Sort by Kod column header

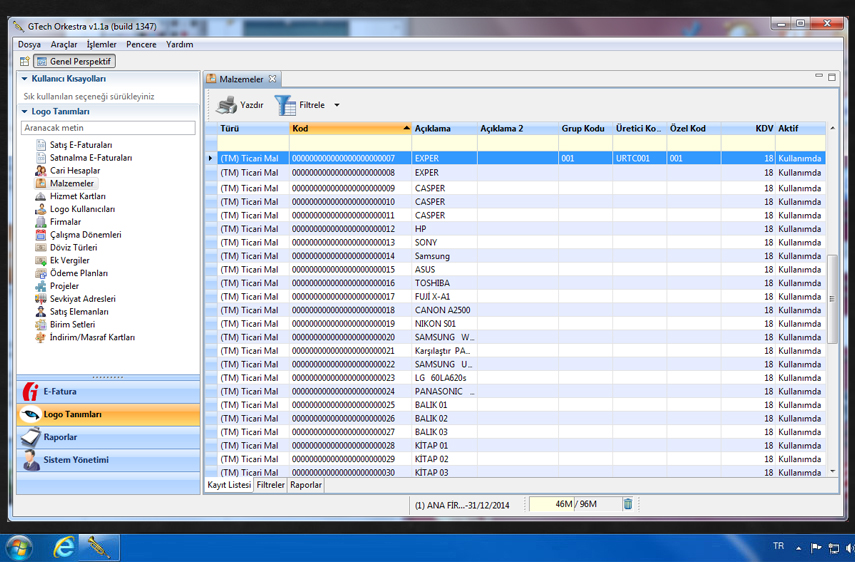[x=345, y=128]
